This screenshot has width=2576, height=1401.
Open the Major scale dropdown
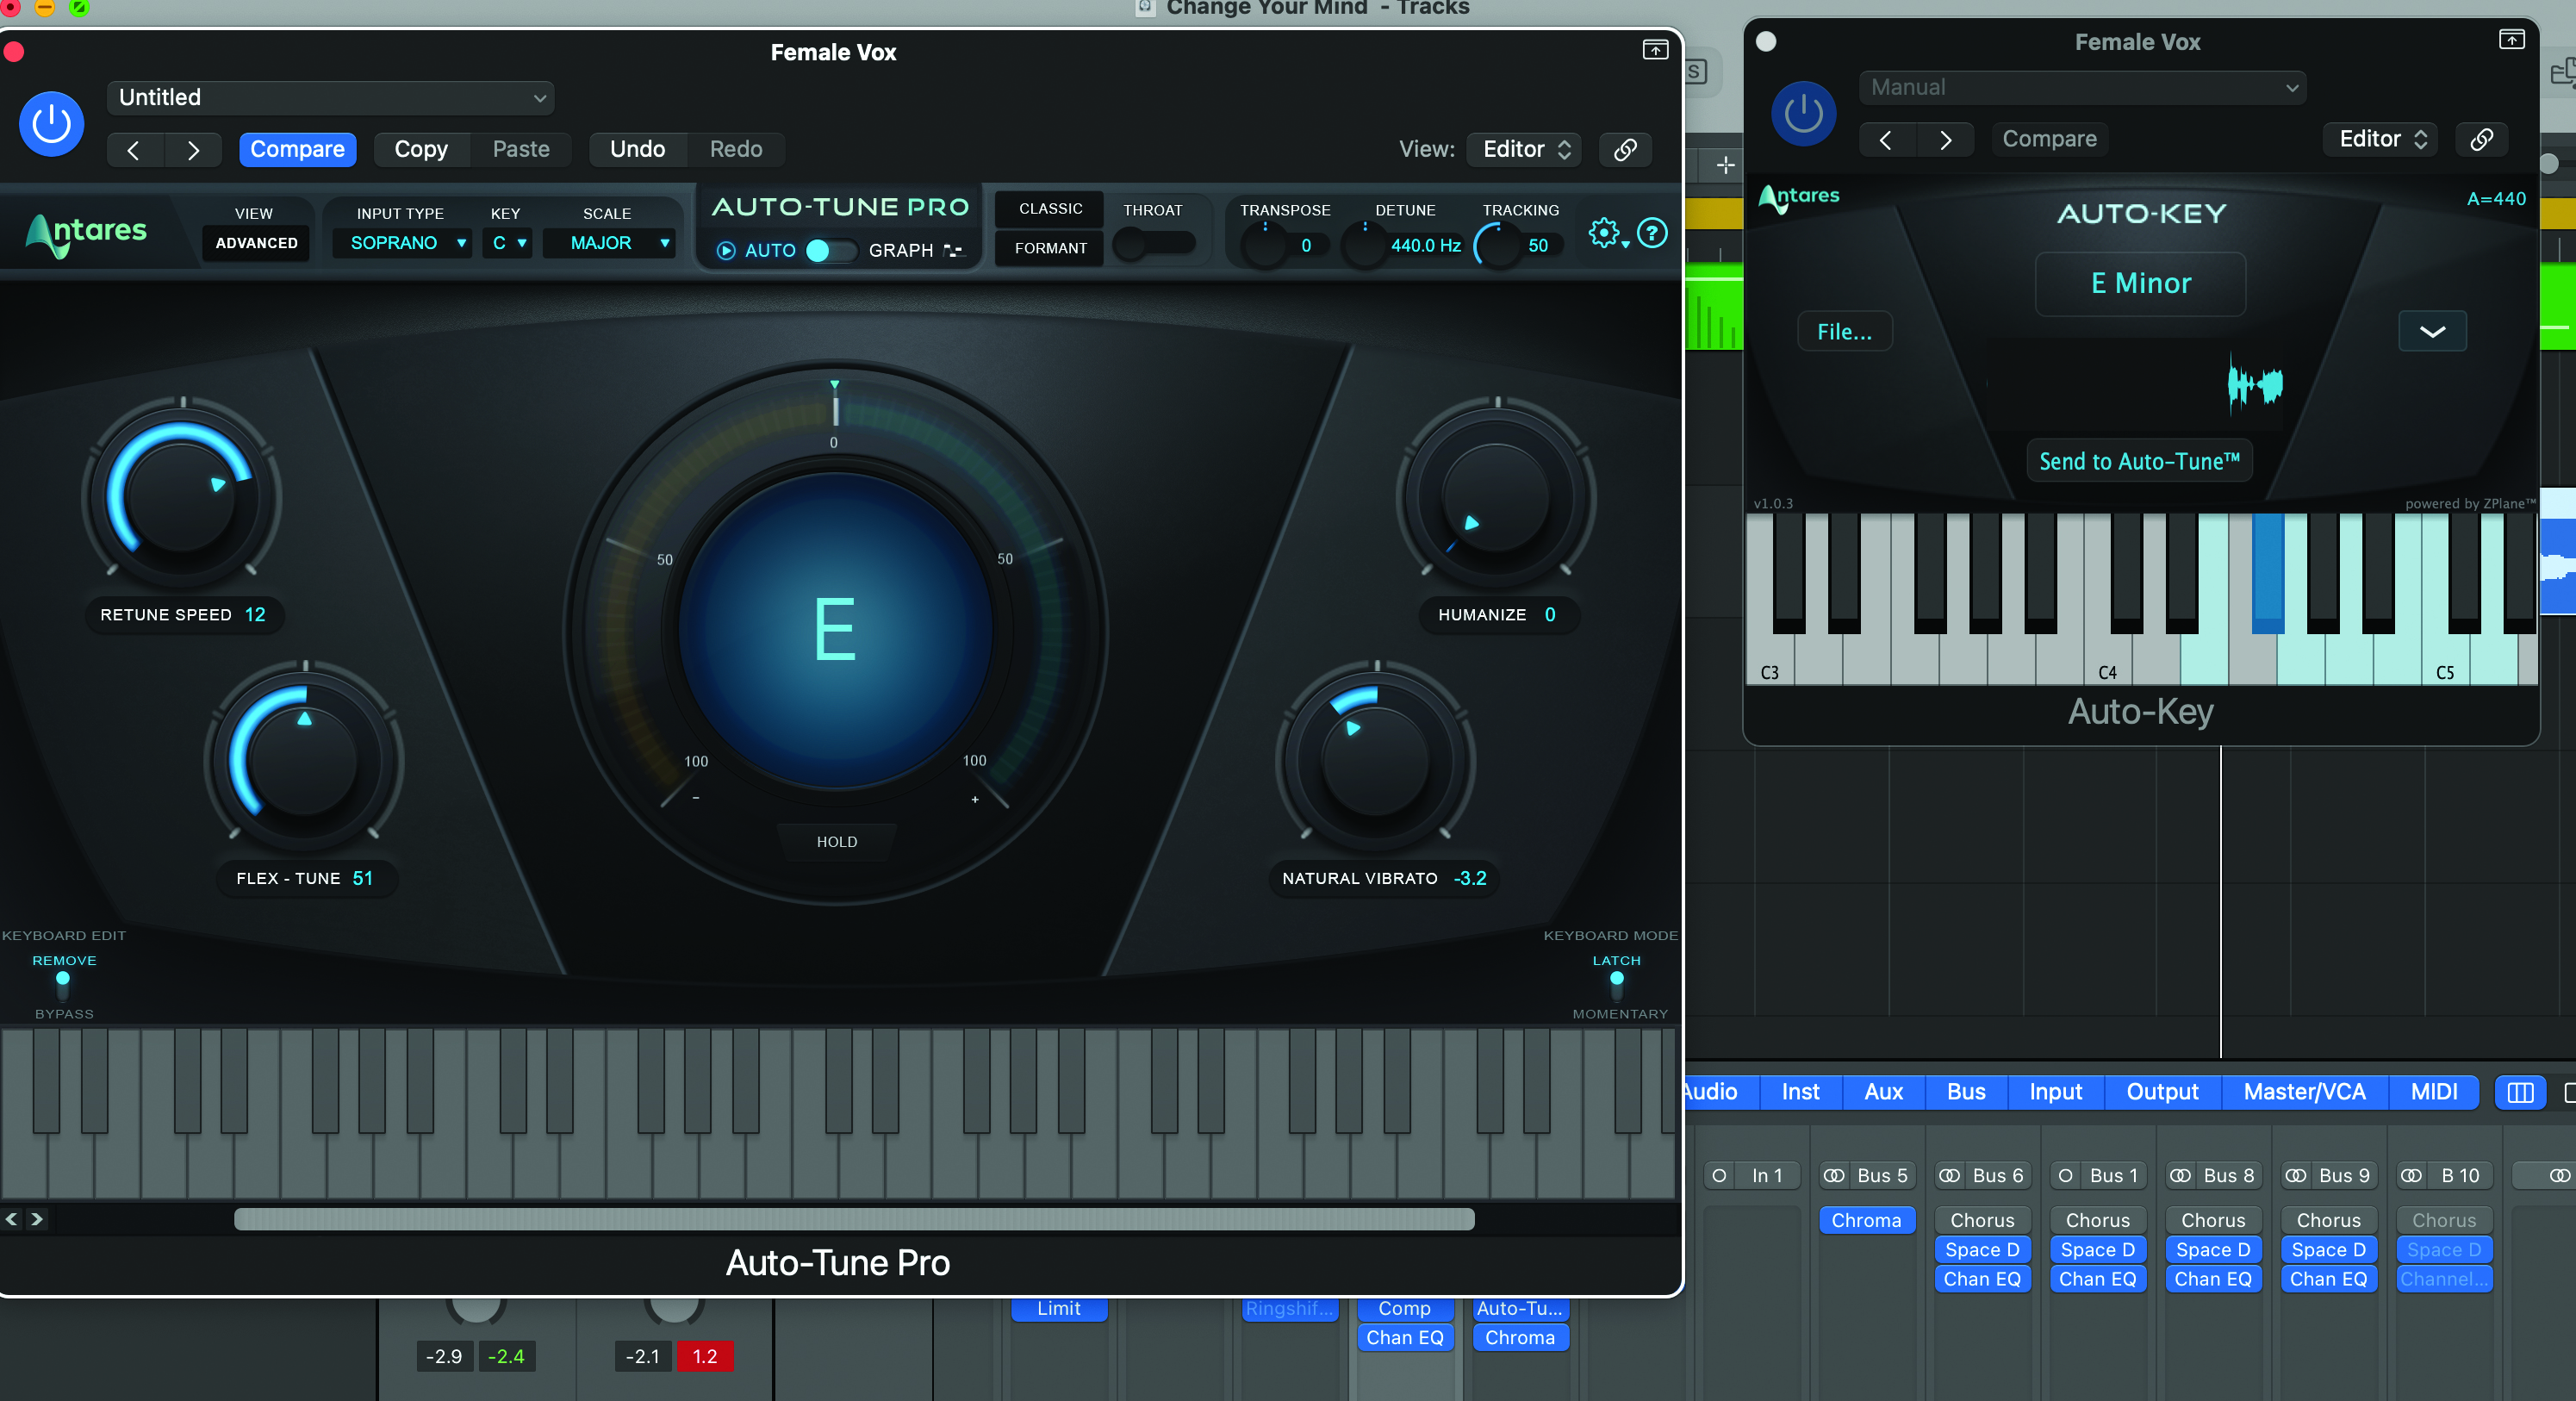(x=609, y=243)
